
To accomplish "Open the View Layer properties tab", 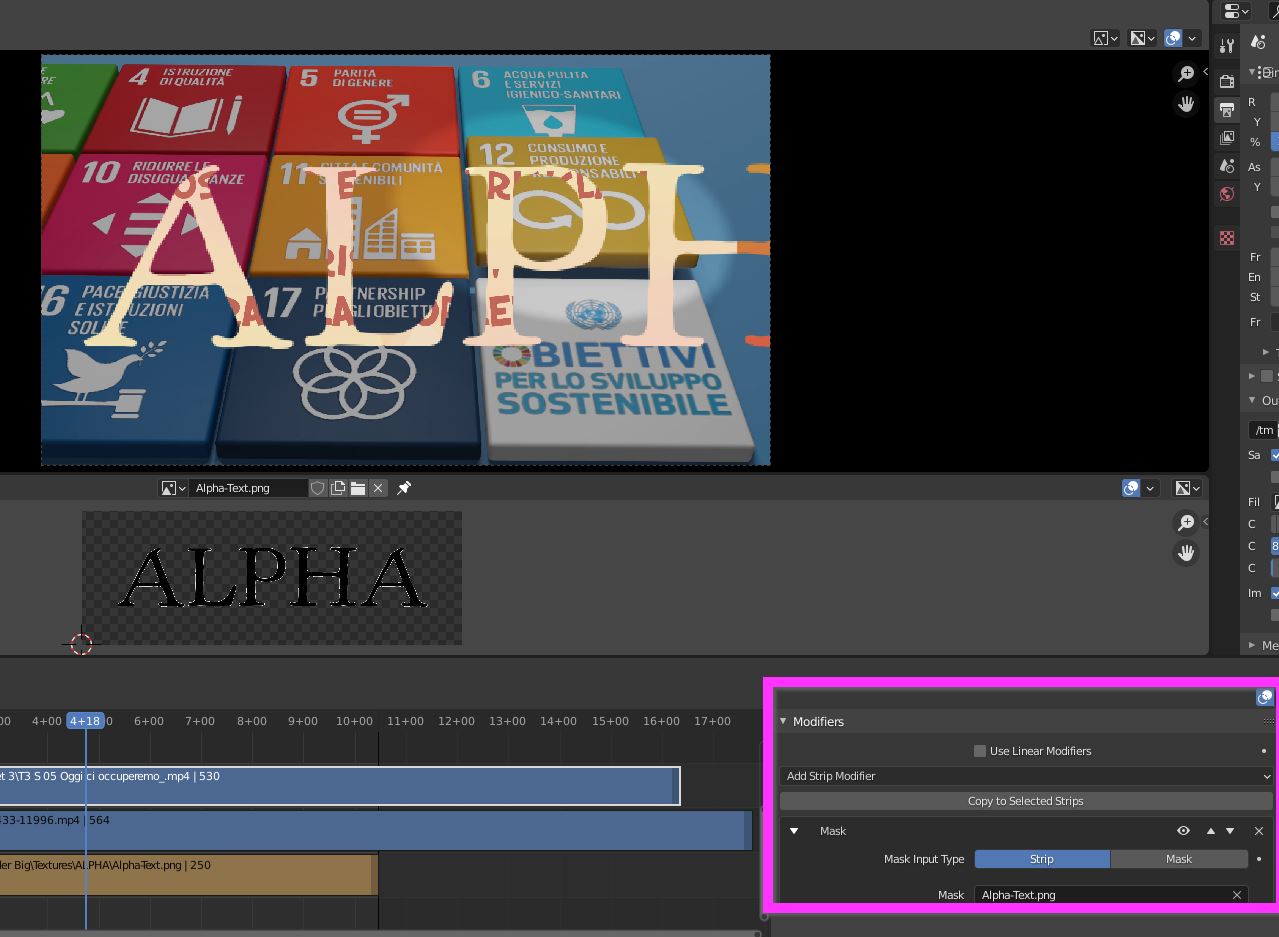I will (x=1227, y=137).
